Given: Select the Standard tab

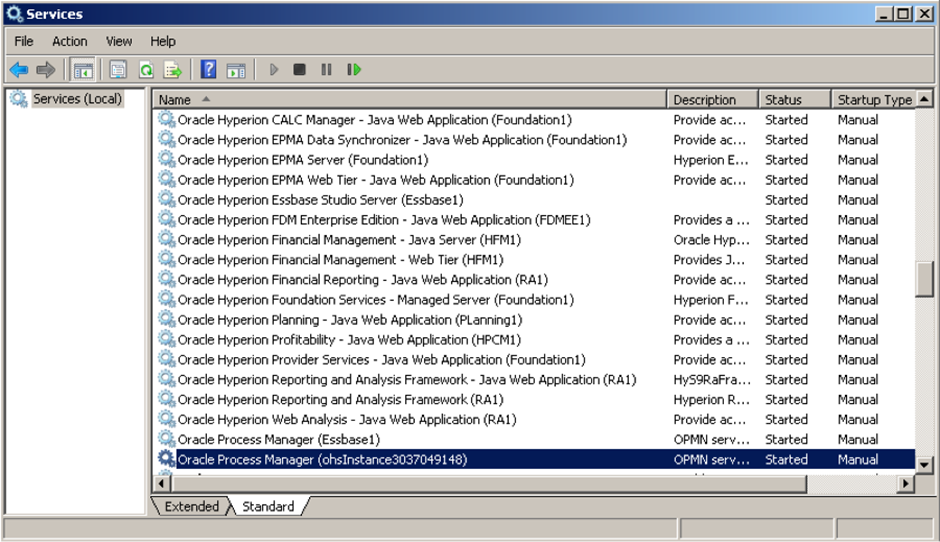Looking at the screenshot, I should point(268,506).
